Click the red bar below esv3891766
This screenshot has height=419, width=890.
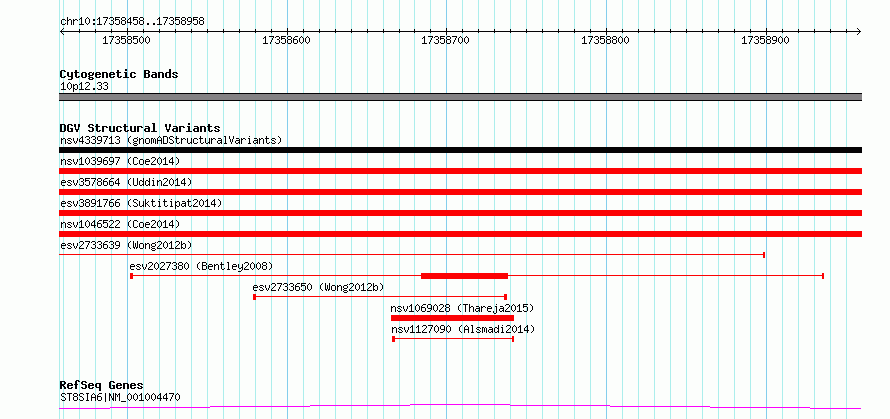[460, 213]
